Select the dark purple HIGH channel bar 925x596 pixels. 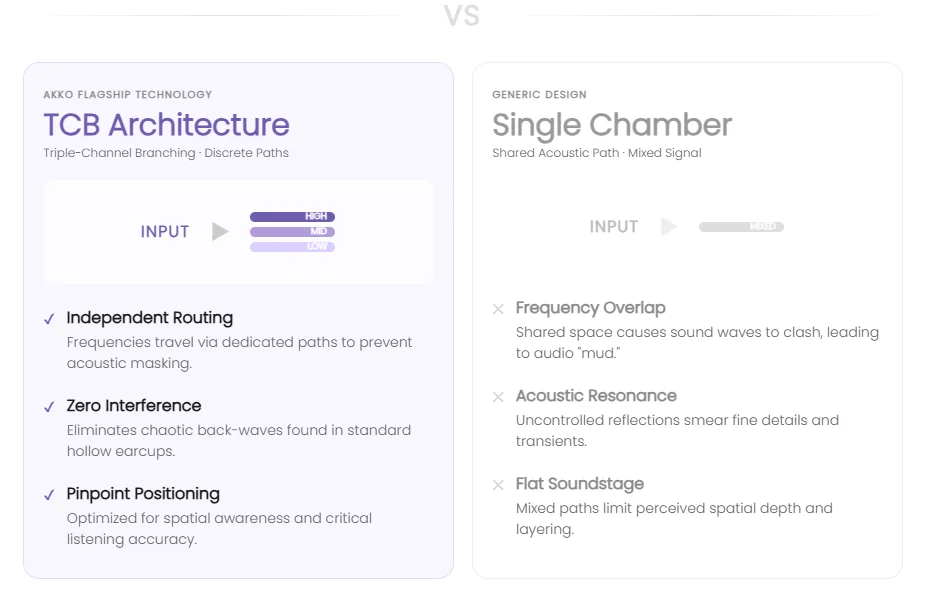click(x=292, y=217)
